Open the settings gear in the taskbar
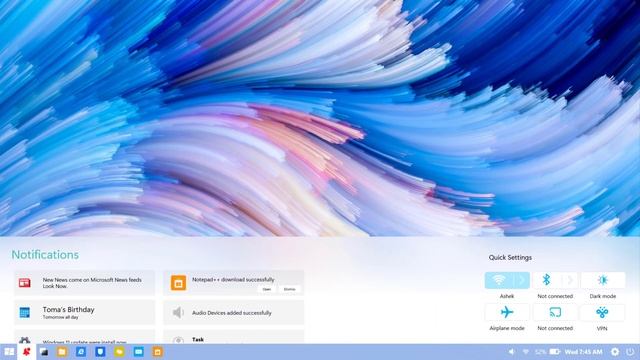 click(615, 351)
